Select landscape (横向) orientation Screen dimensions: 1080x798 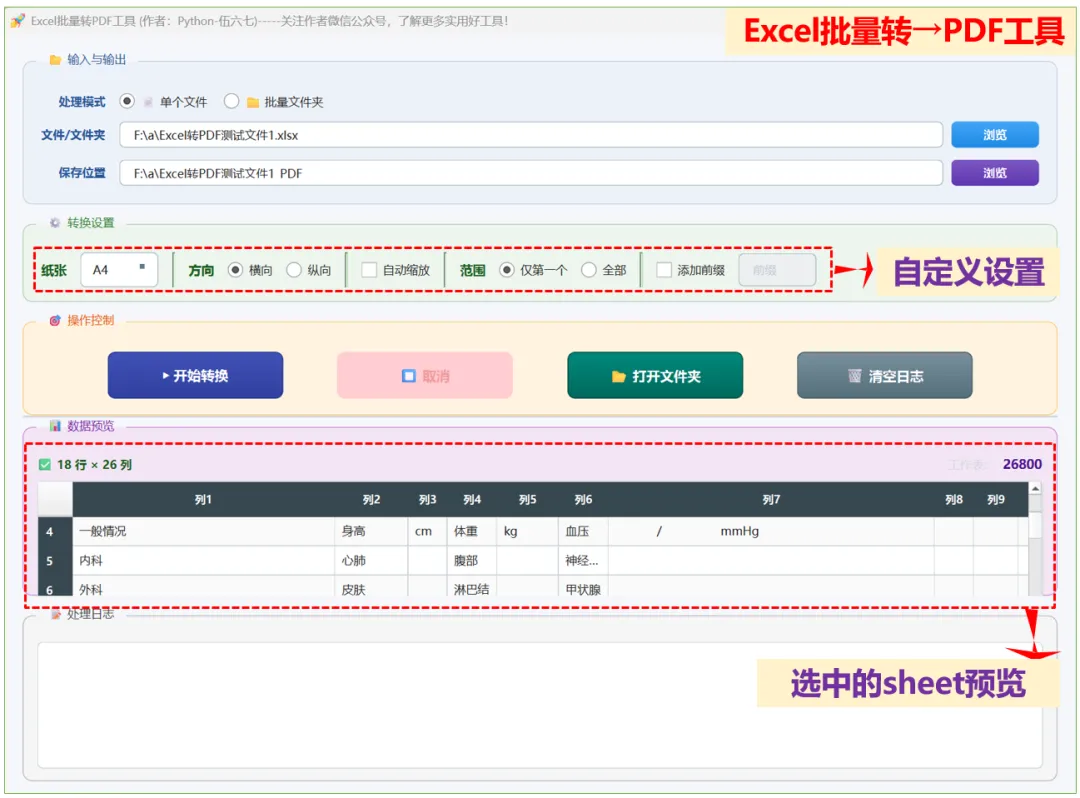point(236,270)
